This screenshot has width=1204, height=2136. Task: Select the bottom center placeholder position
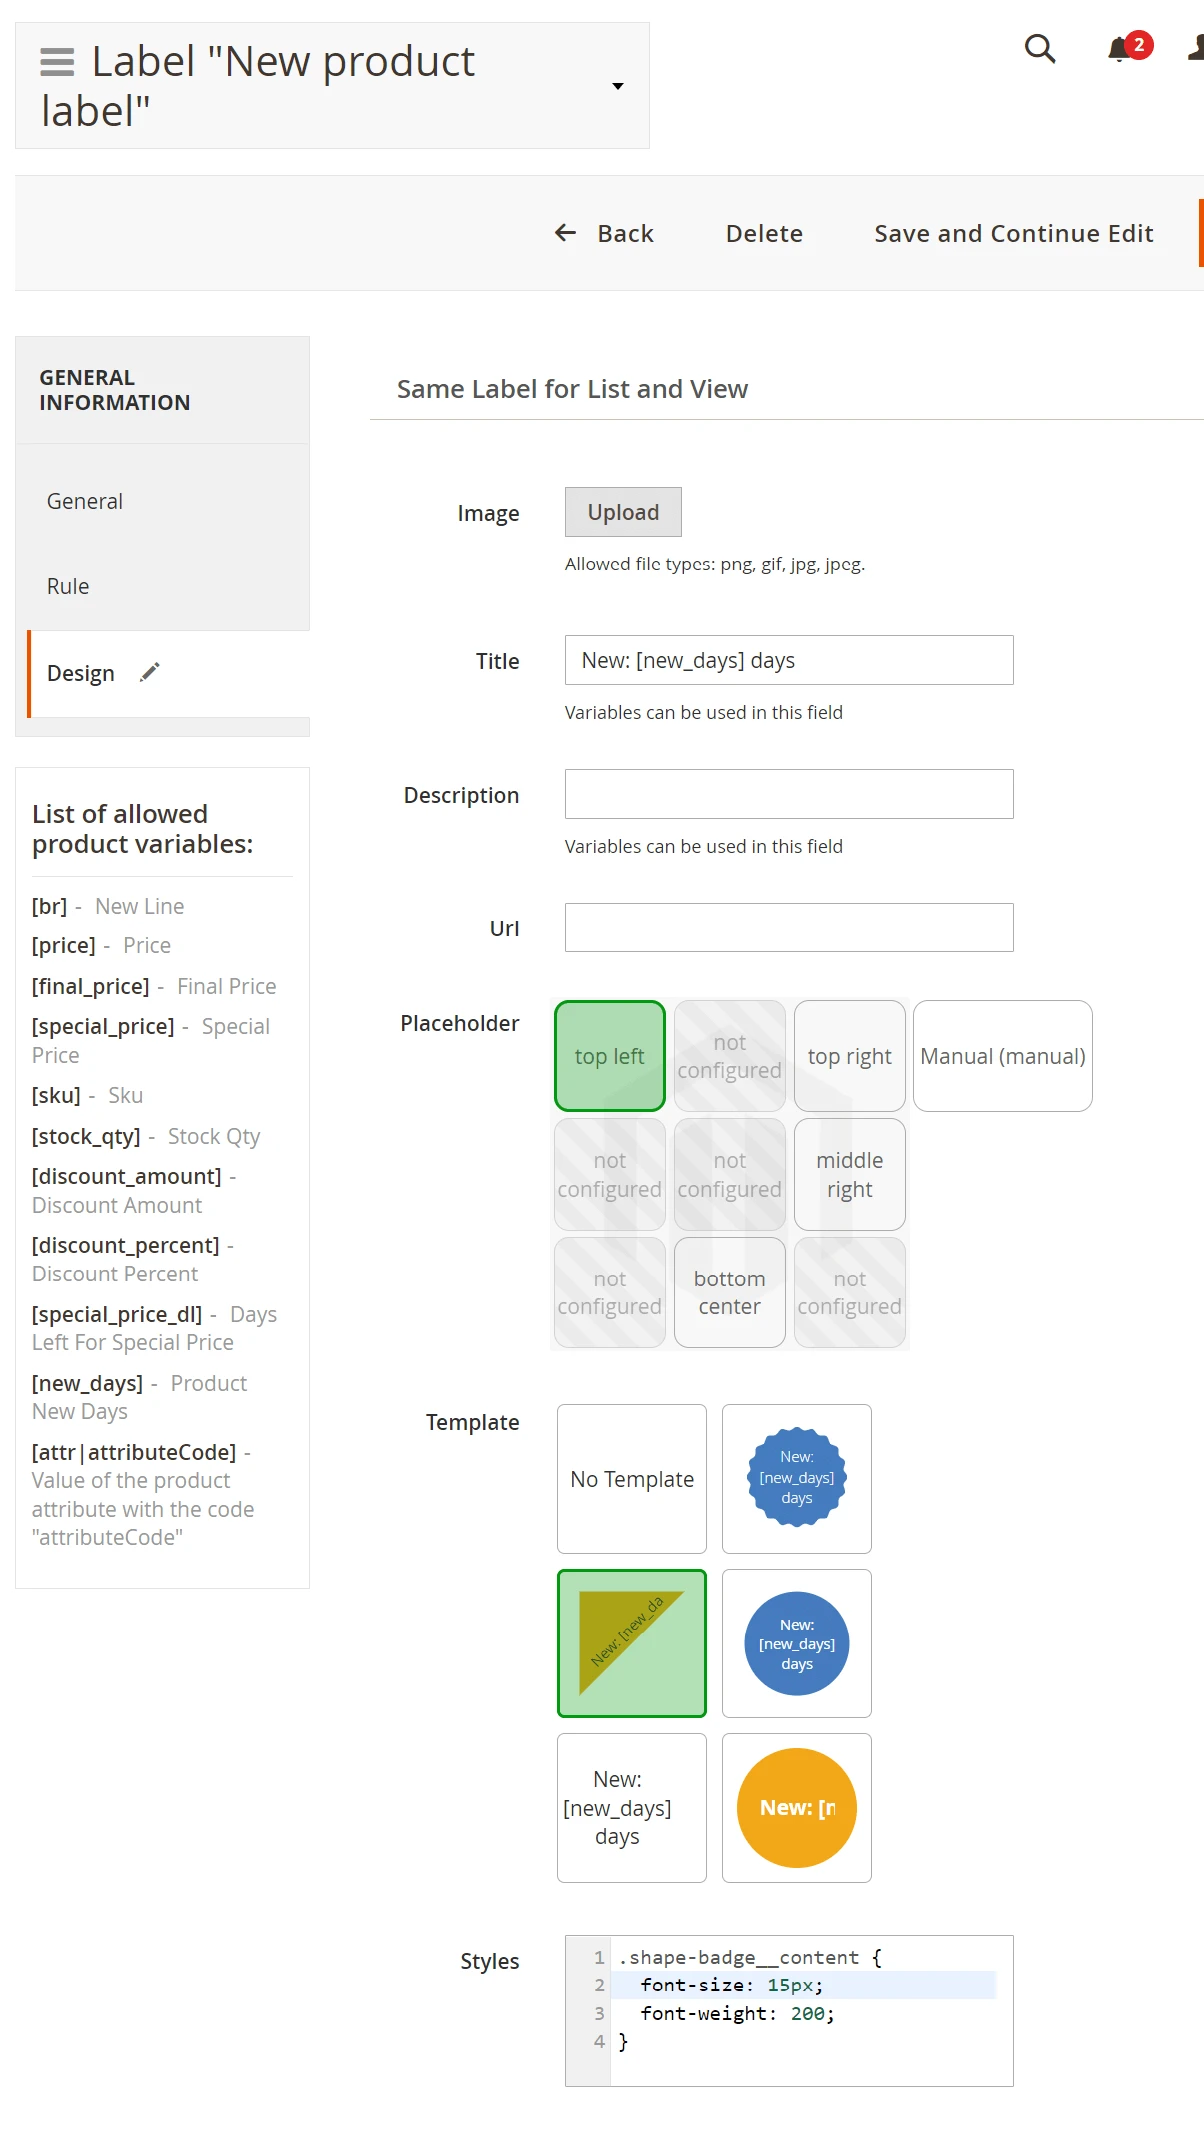729,1292
